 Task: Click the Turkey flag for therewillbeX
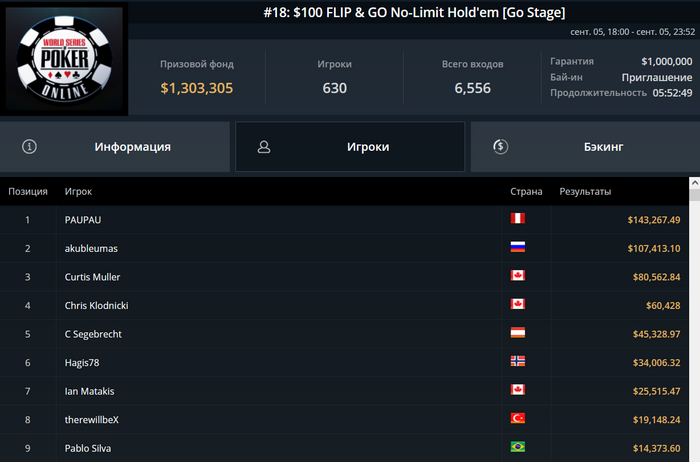(517, 418)
